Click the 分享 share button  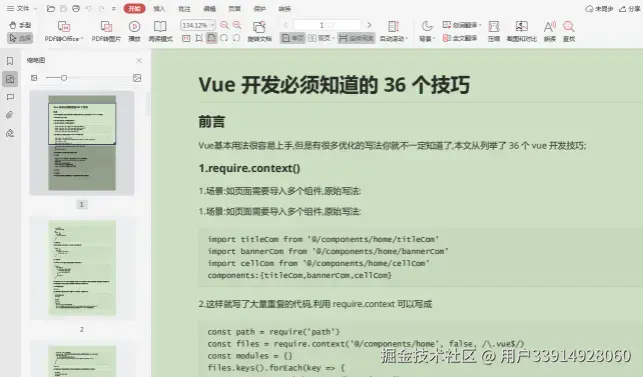pyautogui.click(x=629, y=9)
